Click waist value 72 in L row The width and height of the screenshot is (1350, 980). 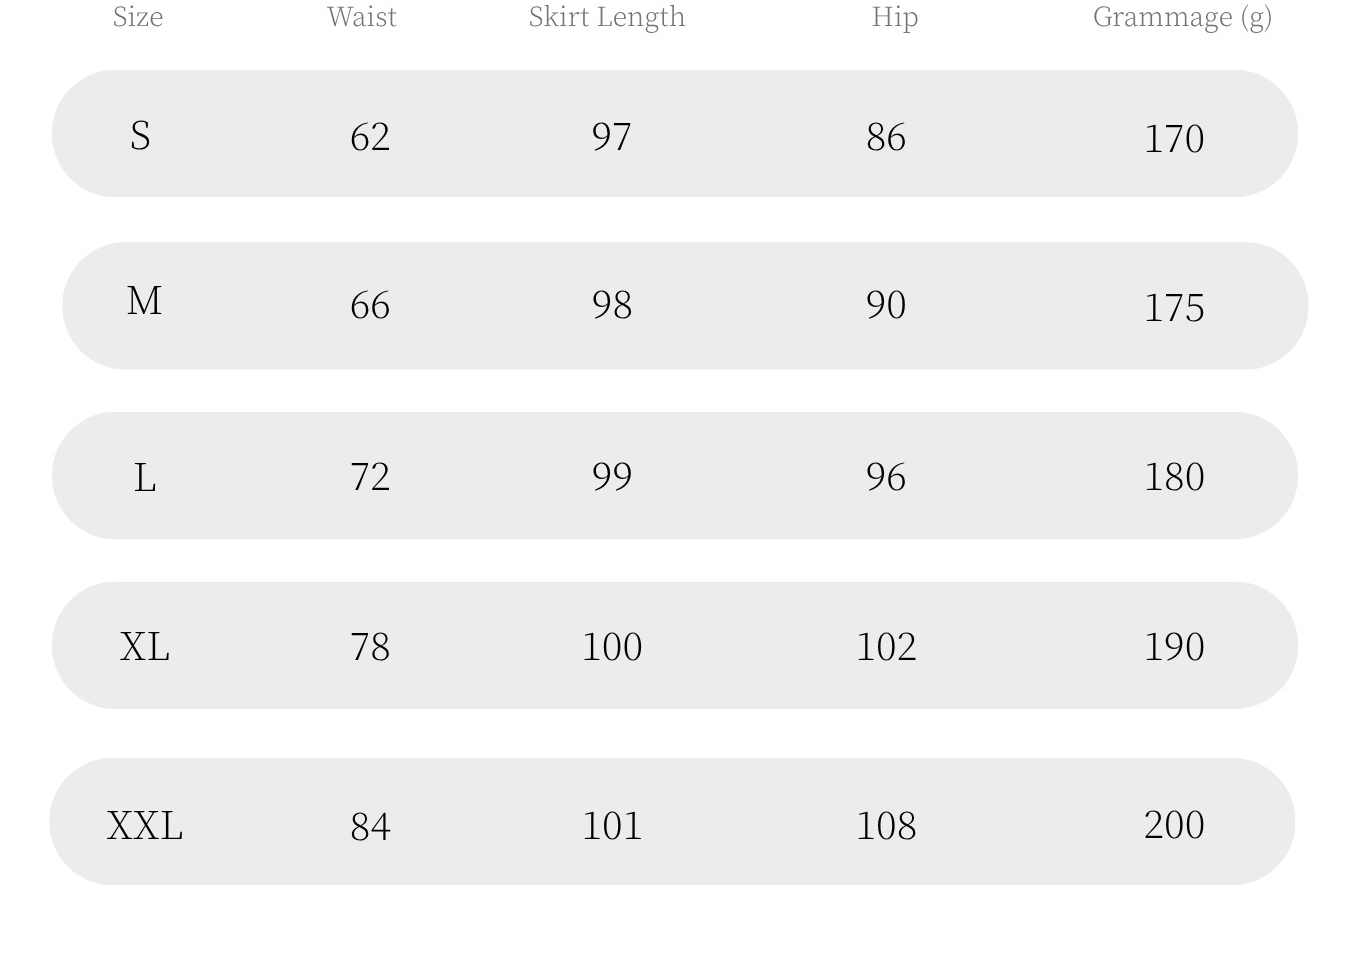click(370, 477)
